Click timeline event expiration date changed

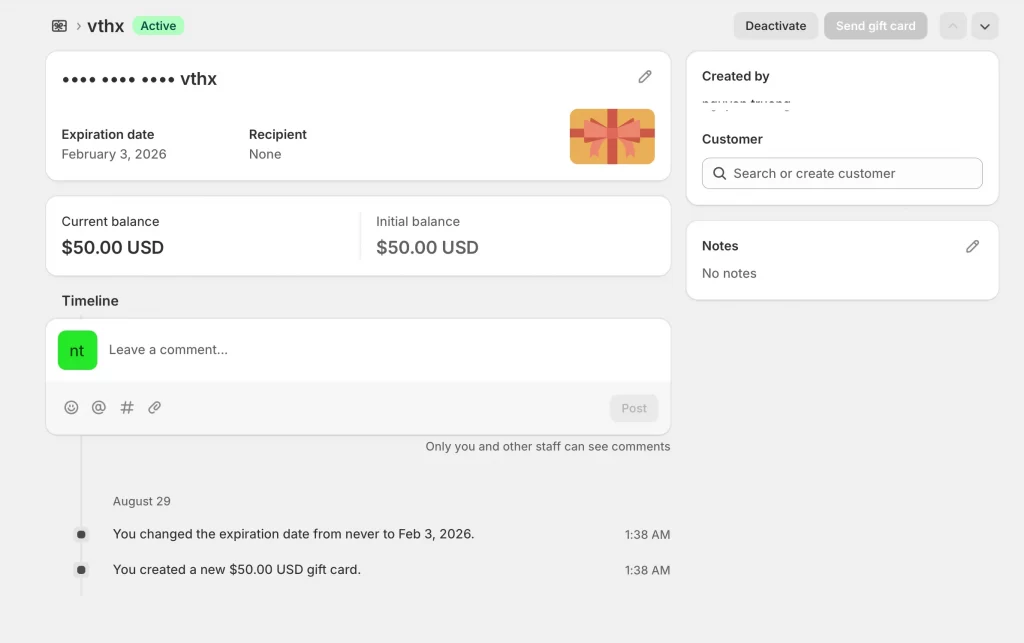(293, 534)
